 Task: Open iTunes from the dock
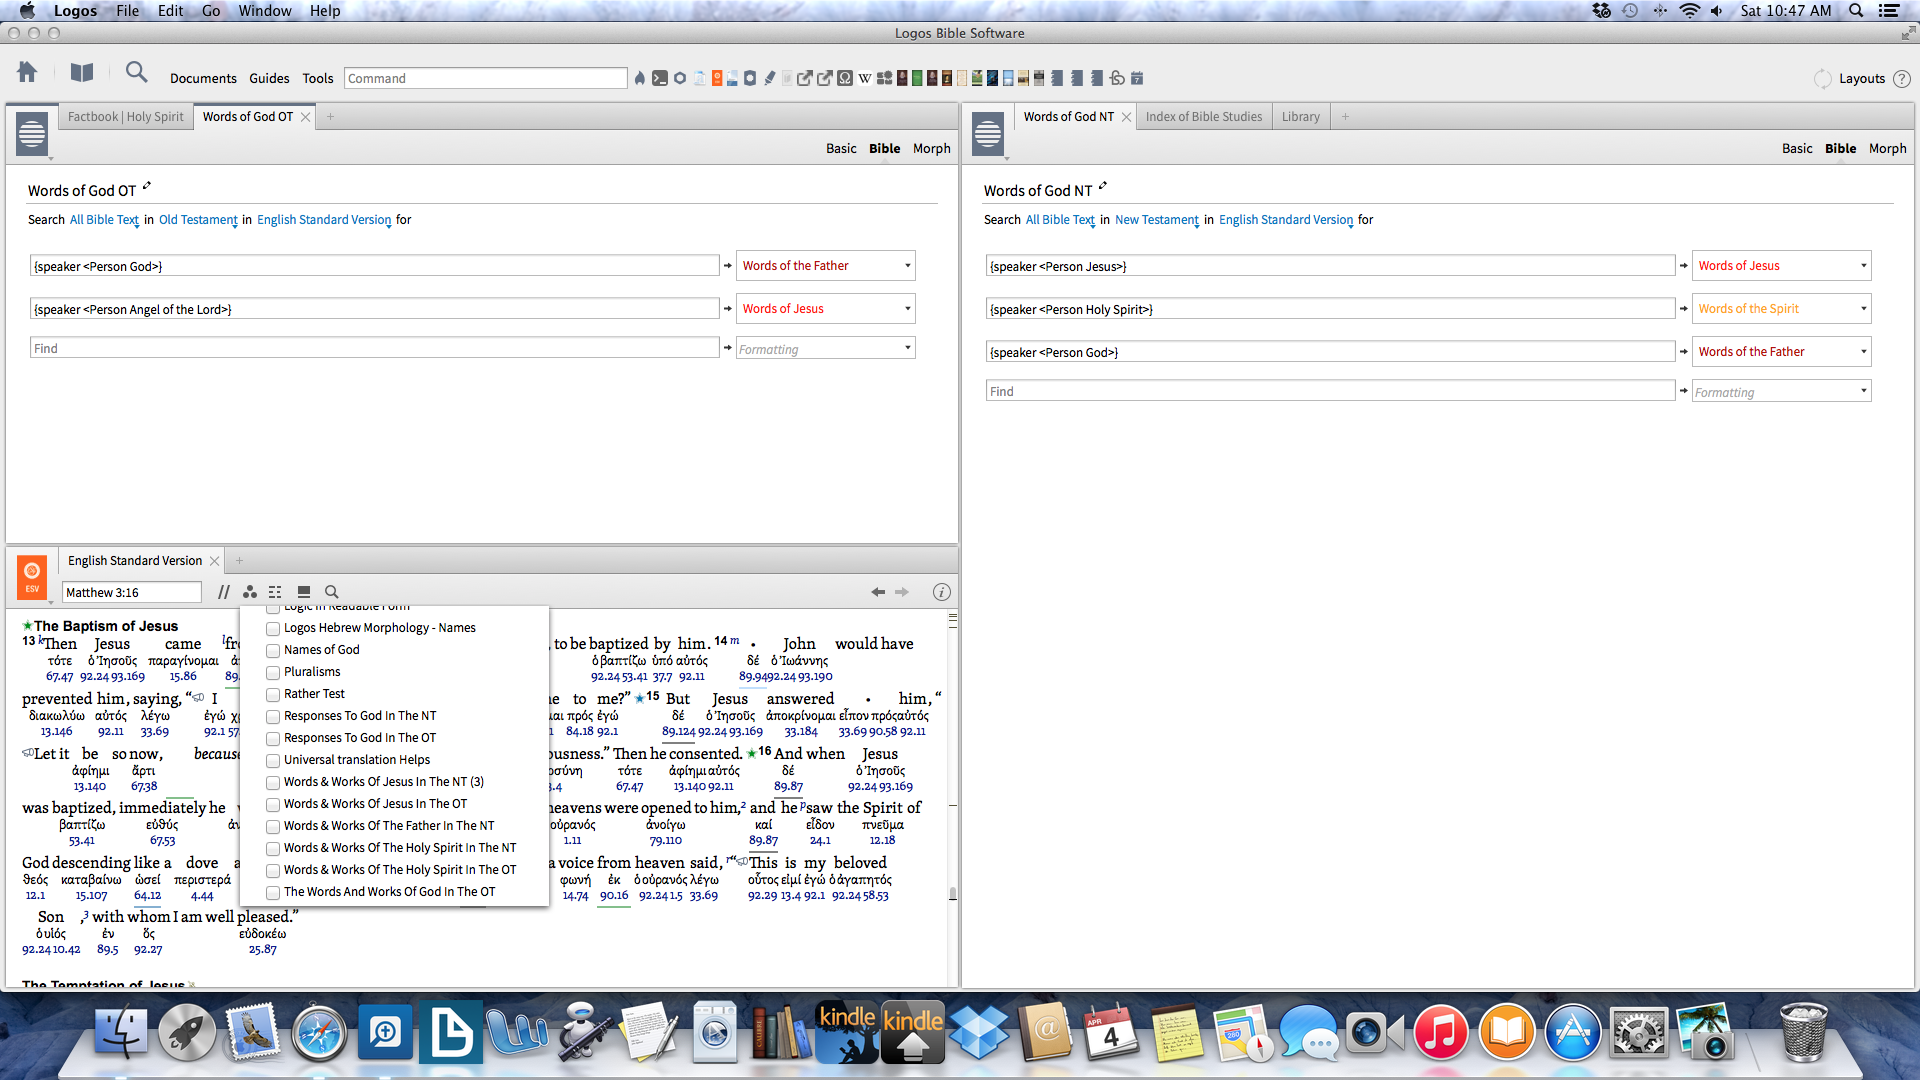[1440, 1033]
